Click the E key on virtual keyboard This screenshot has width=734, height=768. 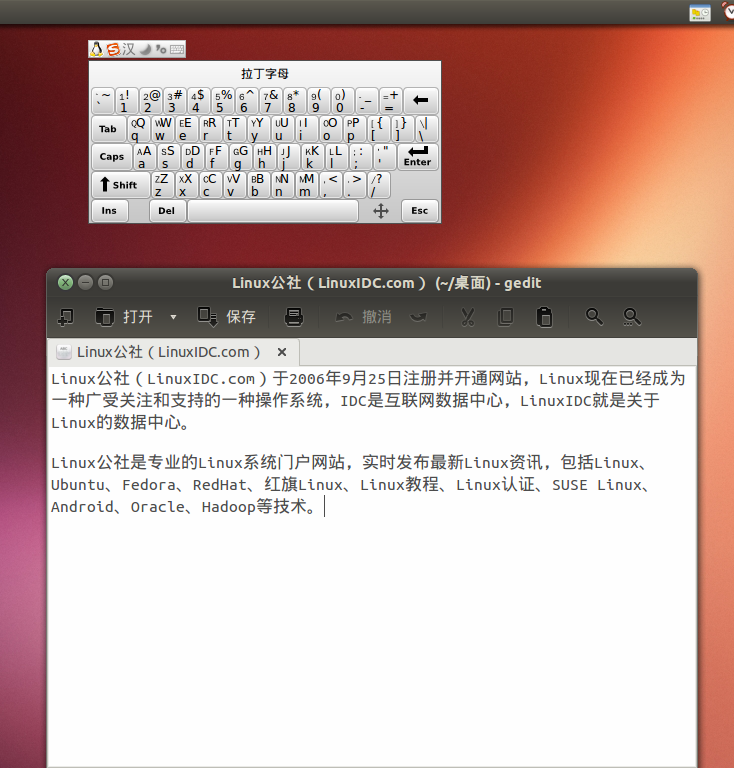(187, 129)
